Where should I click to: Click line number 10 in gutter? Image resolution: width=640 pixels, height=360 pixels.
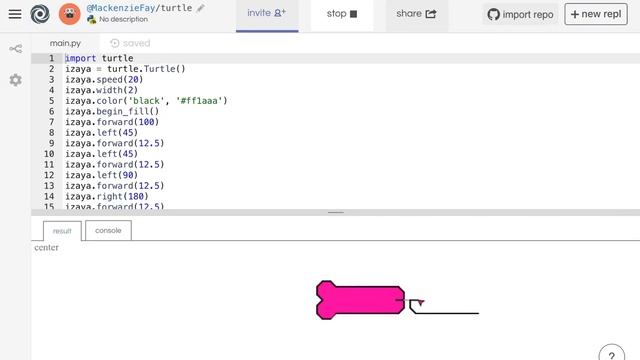click(x=49, y=154)
